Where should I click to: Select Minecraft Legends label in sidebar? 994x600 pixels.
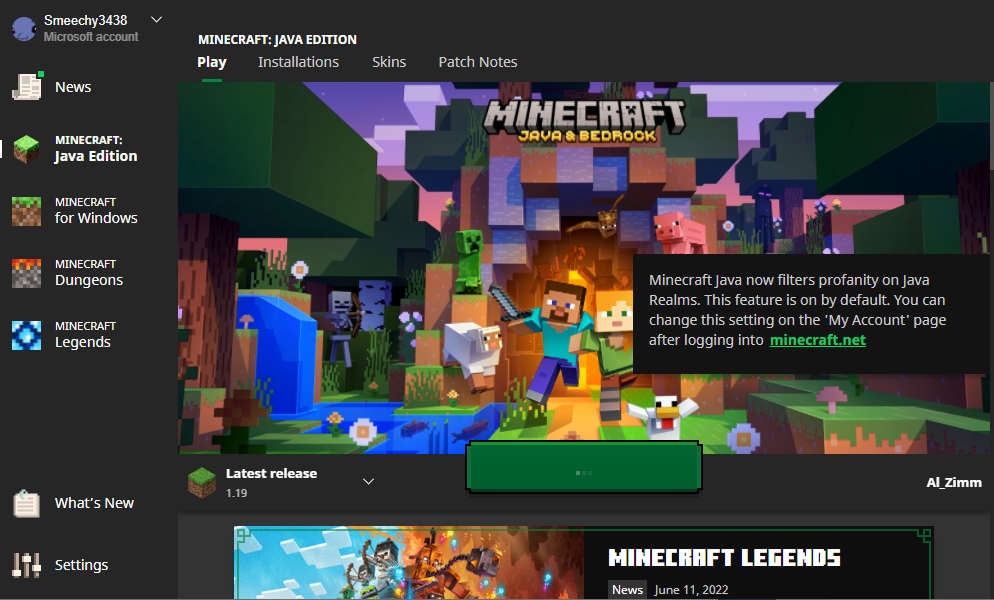(86, 335)
